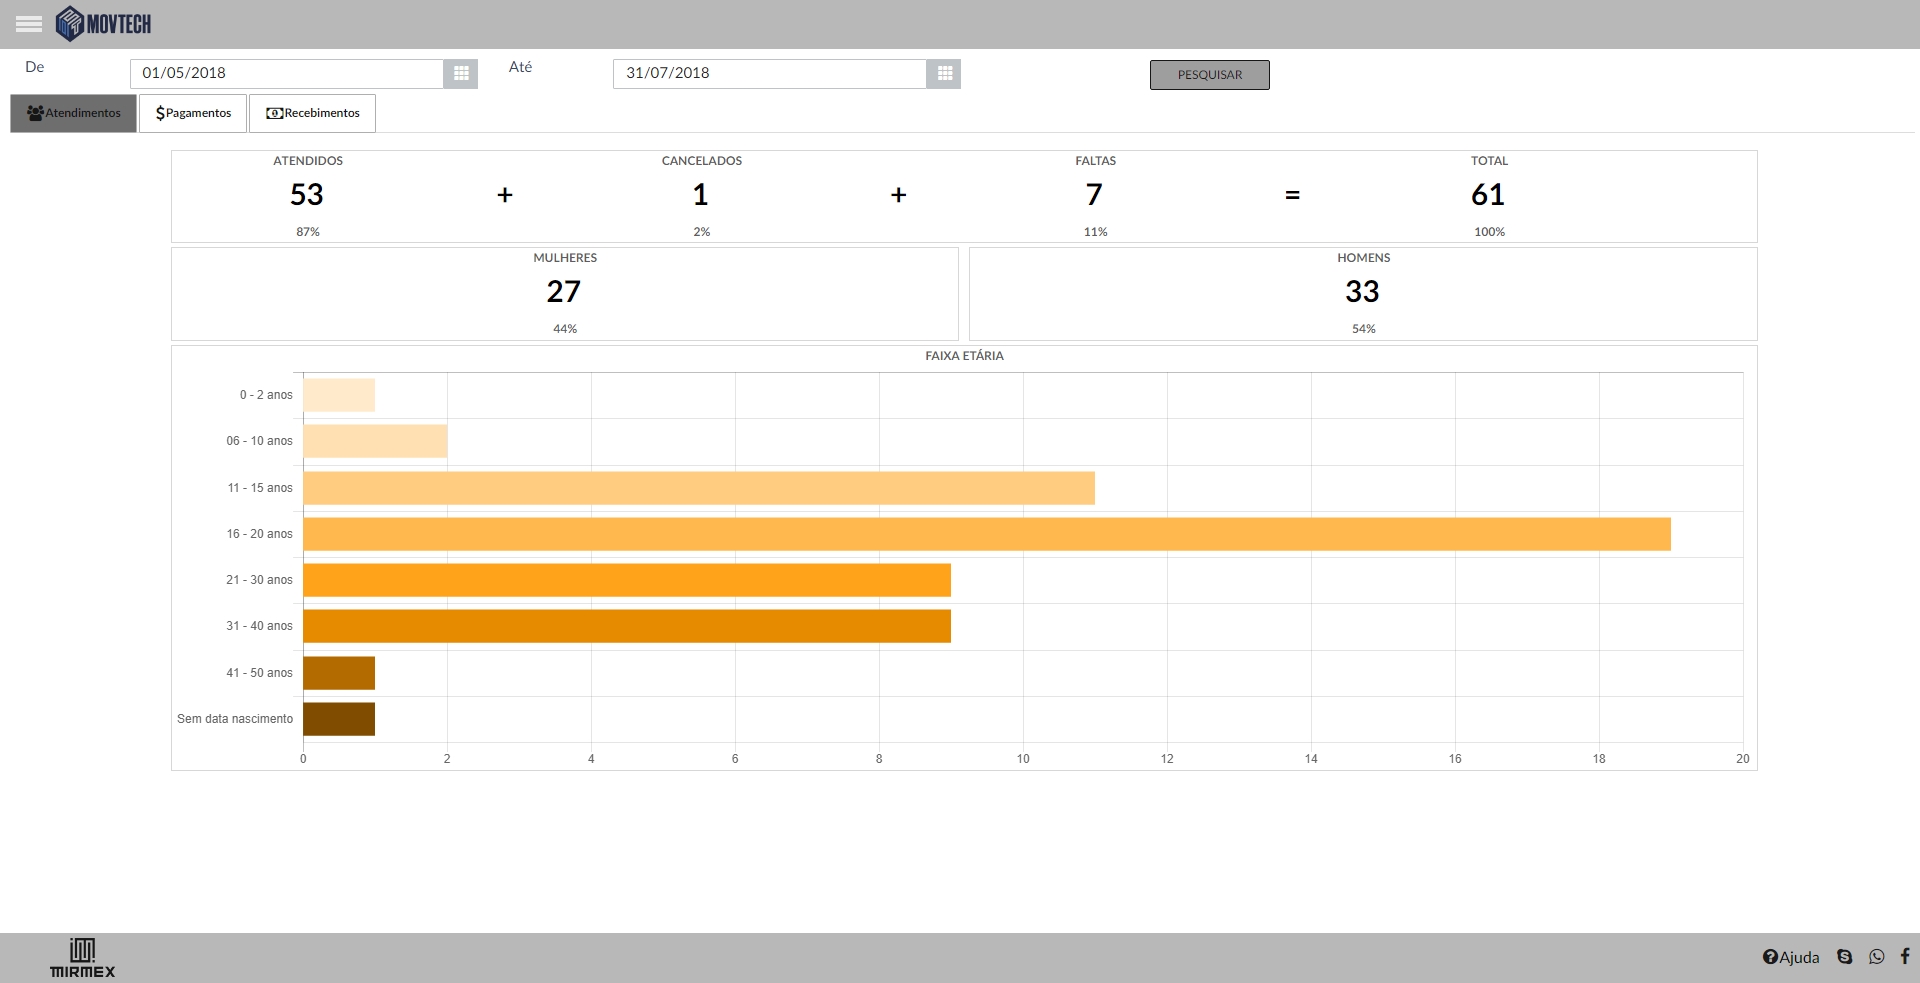1920x983 pixels.
Task: Open the Recebimentos tab
Action: click(x=312, y=113)
